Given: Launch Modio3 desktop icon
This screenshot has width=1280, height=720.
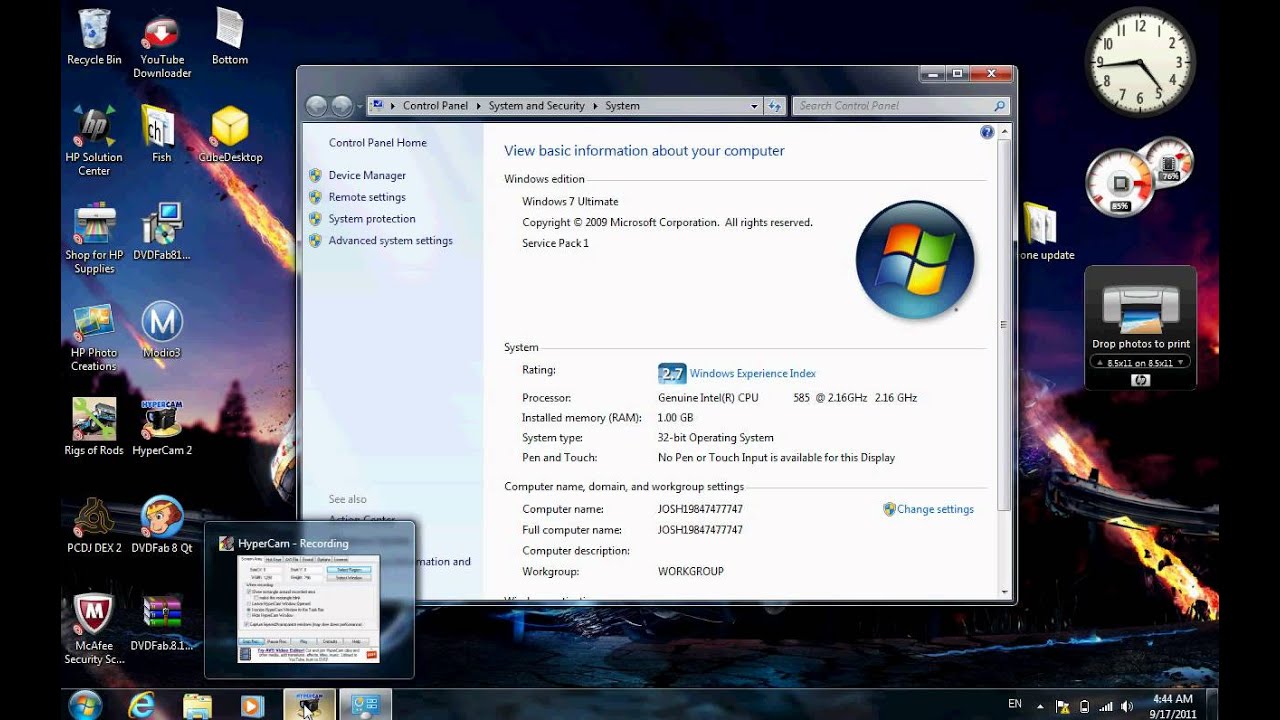Looking at the screenshot, I should click(161, 330).
